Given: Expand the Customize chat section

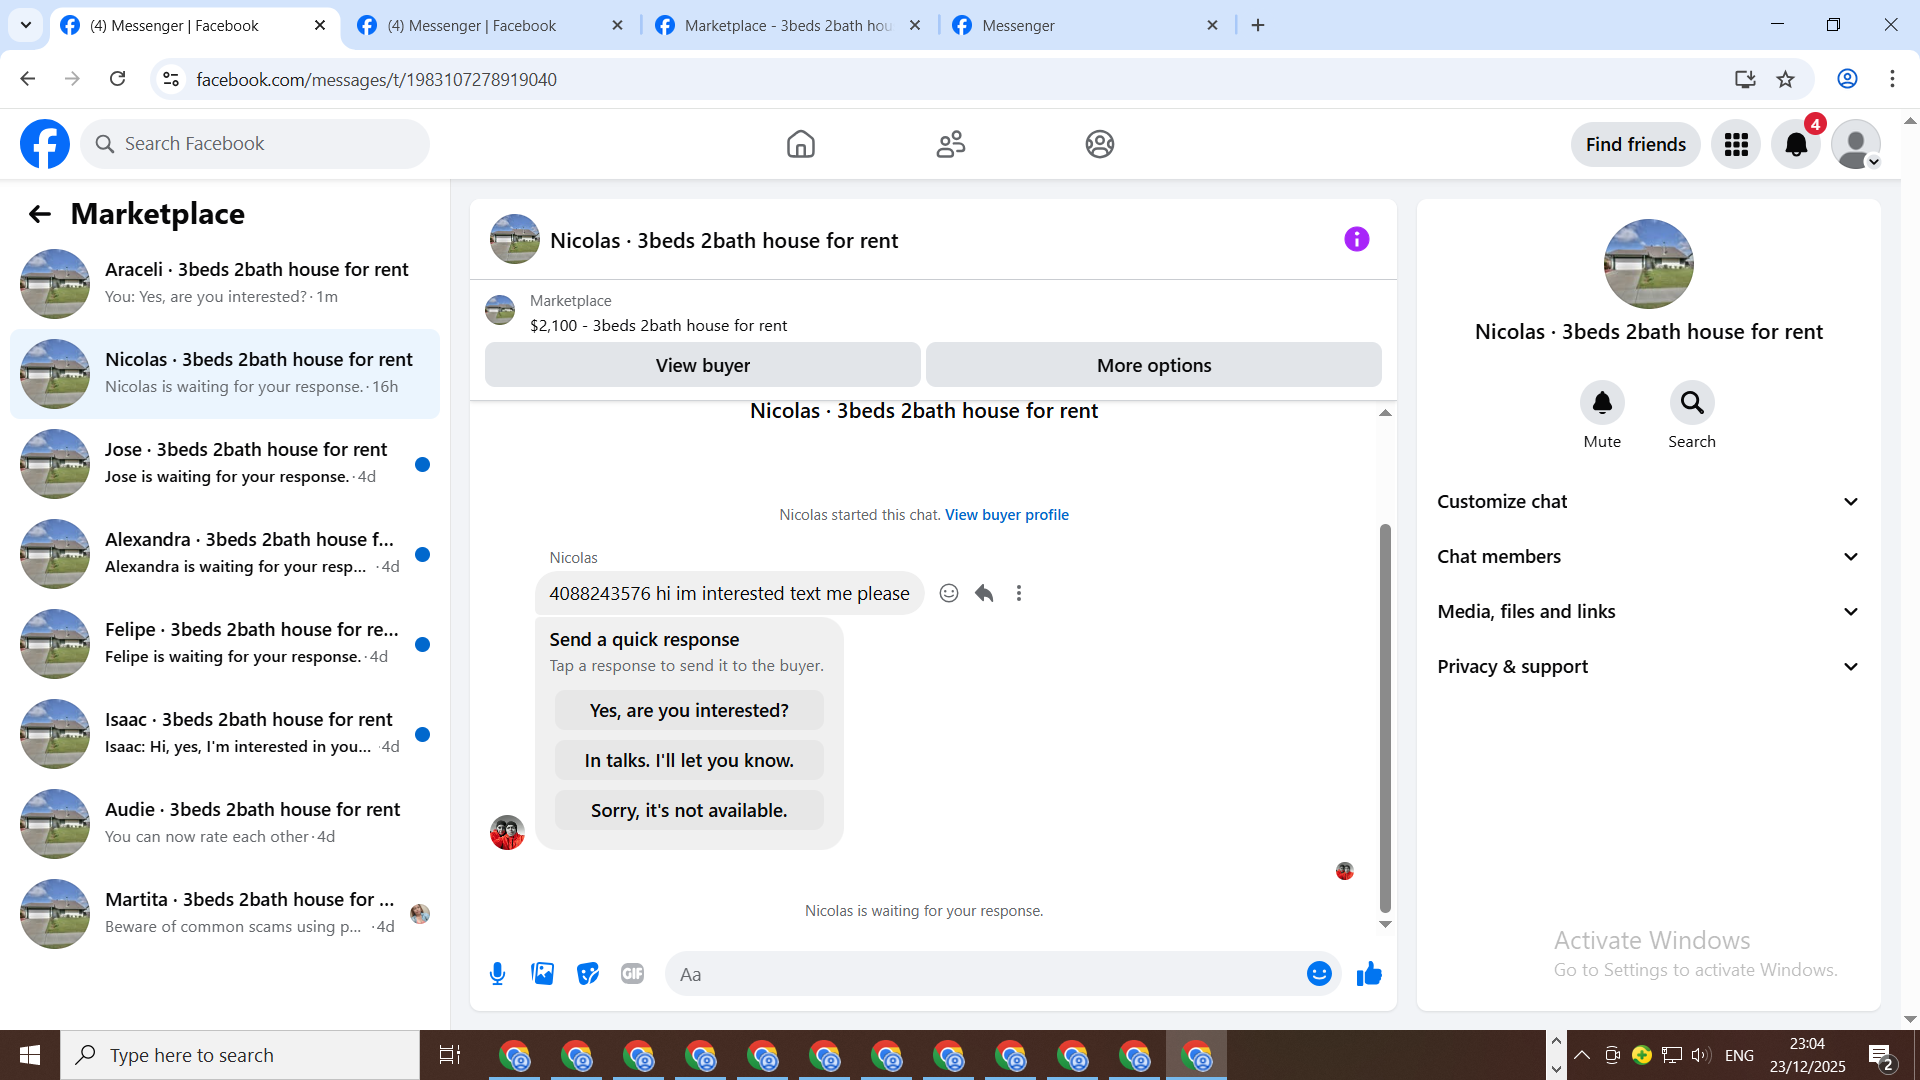Looking at the screenshot, I should pos(1648,502).
